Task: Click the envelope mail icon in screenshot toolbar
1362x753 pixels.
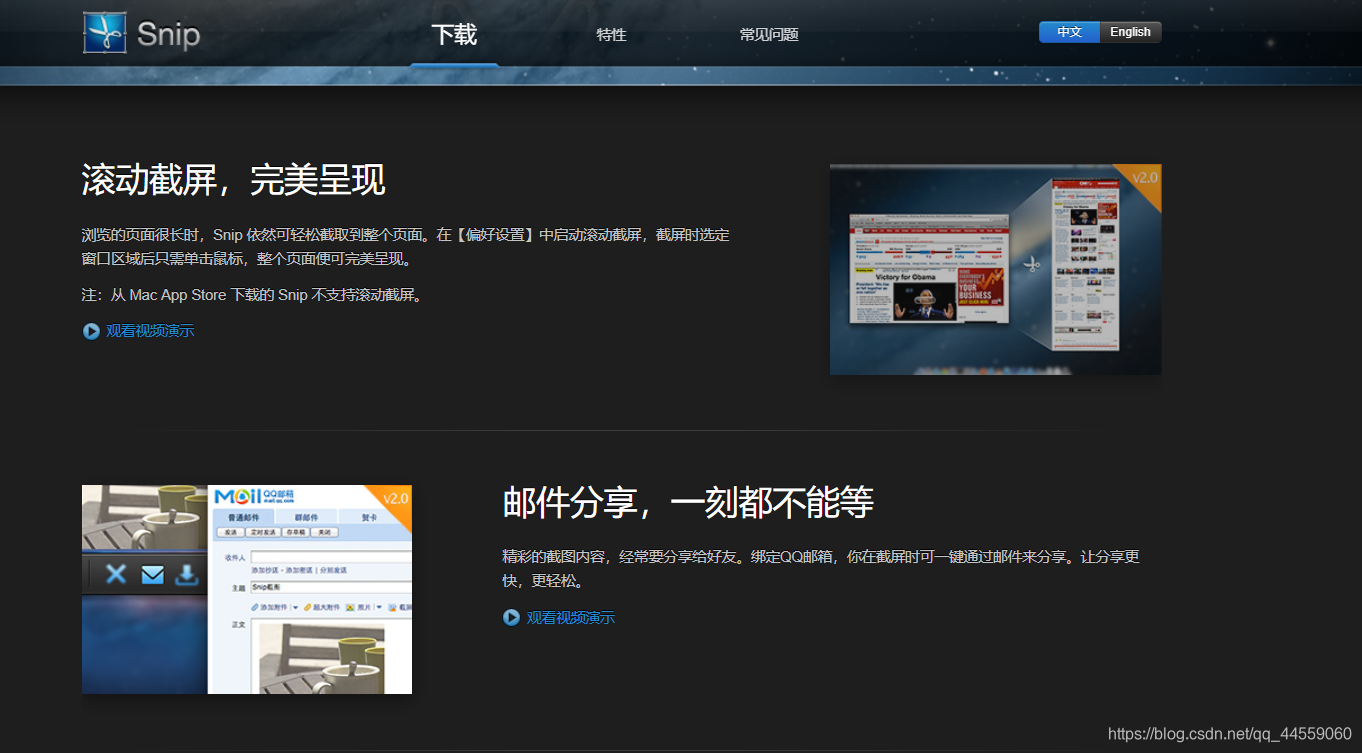Action: point(152,574)
